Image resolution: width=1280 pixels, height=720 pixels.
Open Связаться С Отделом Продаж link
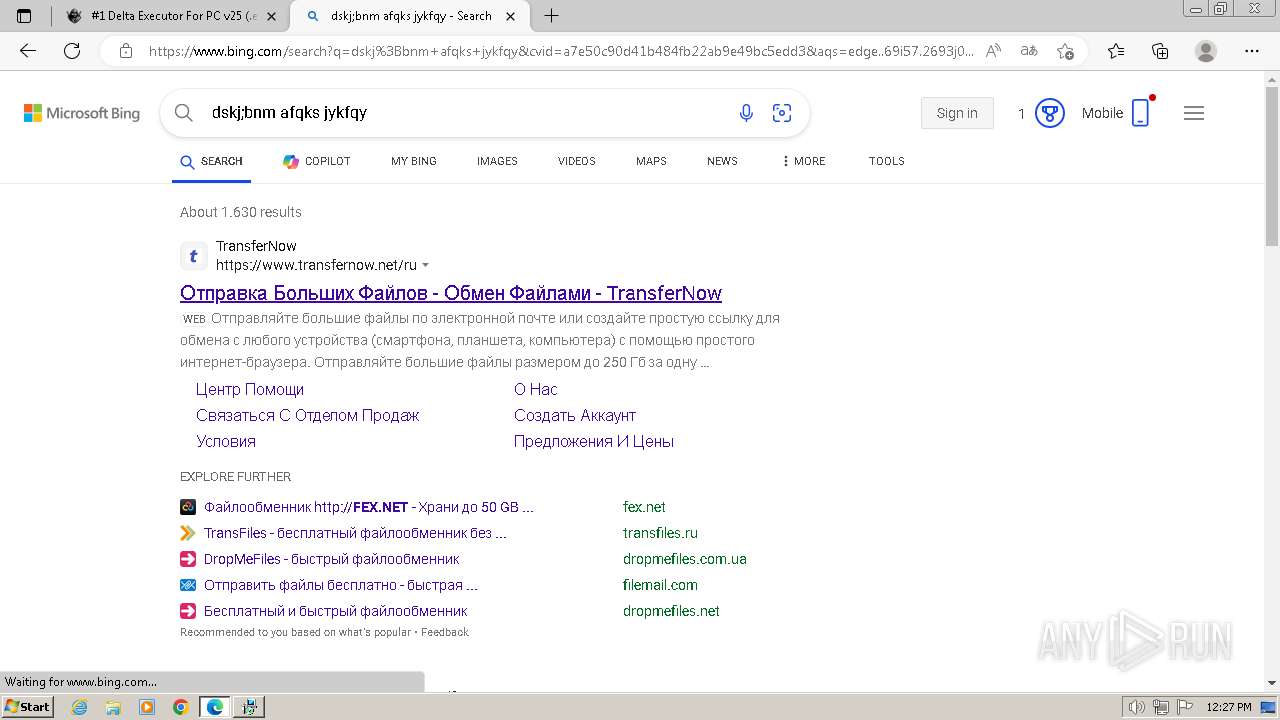[308, 415]
